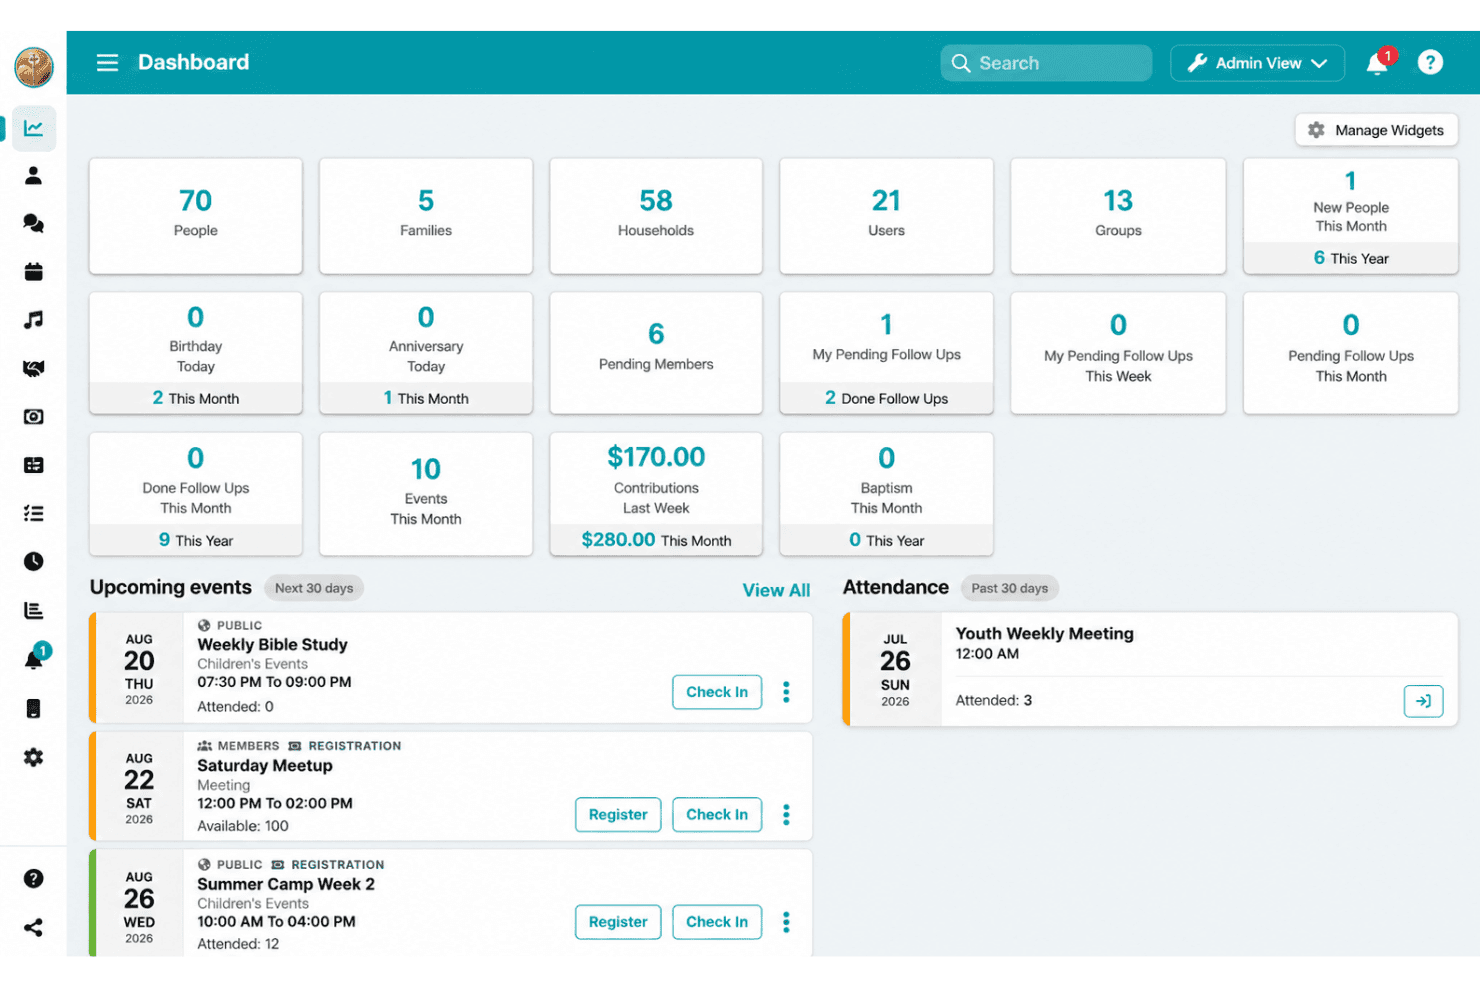Viewport: 1480px width, 987px height.
Task: Click View All upcoming events link
Action: (776, 590)
